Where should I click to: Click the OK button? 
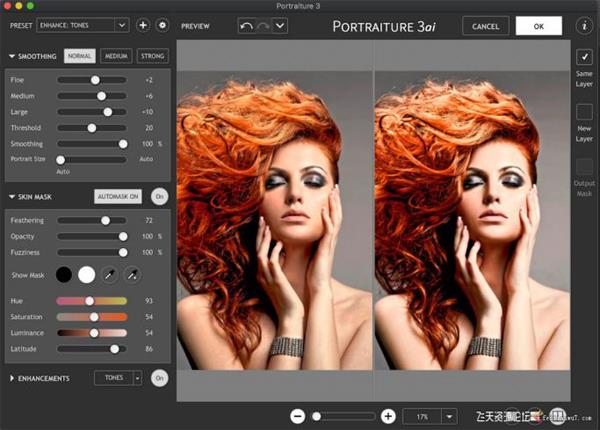(538, 25)
